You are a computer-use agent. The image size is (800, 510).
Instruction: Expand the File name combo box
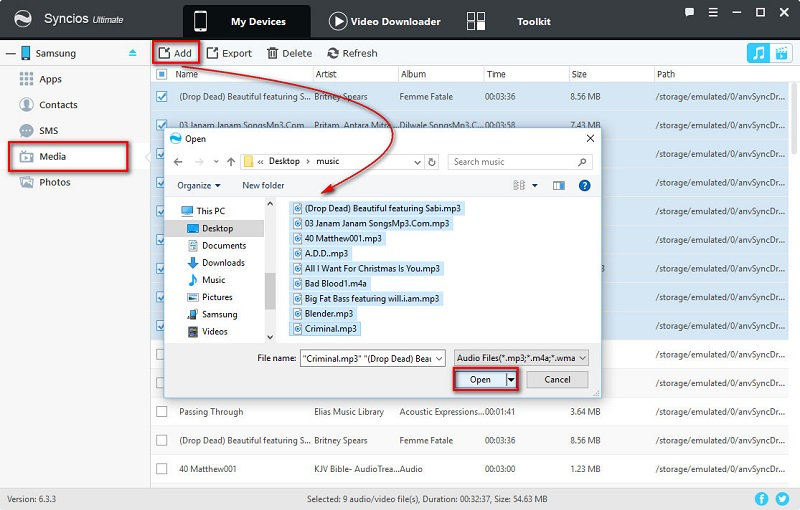point(439,359)
